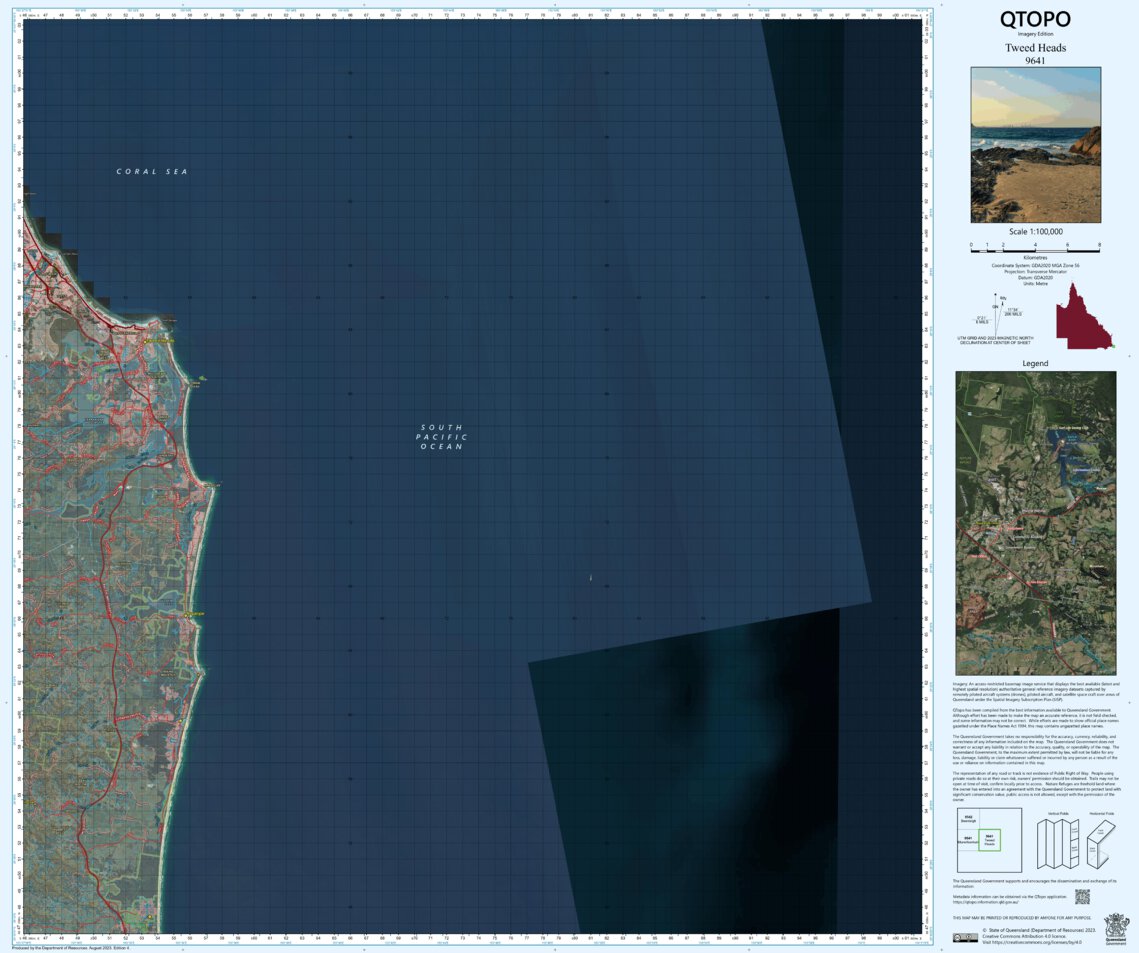Expand the Legend panel heading

point(1035,363)
